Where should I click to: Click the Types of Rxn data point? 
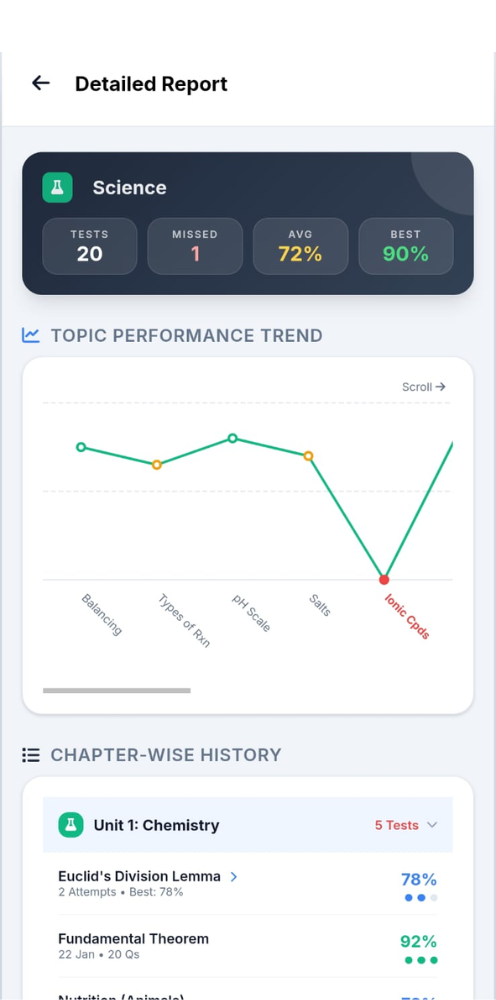tap(157, 465)
